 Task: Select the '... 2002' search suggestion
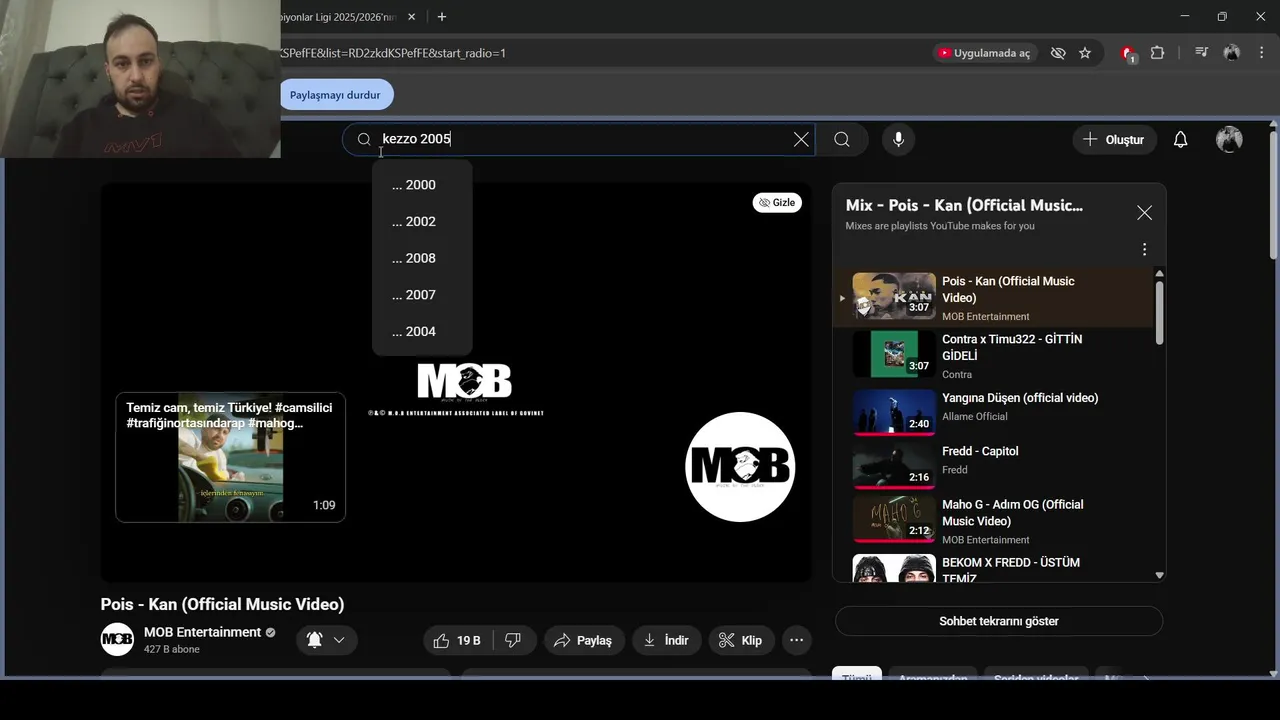[422, 222]
